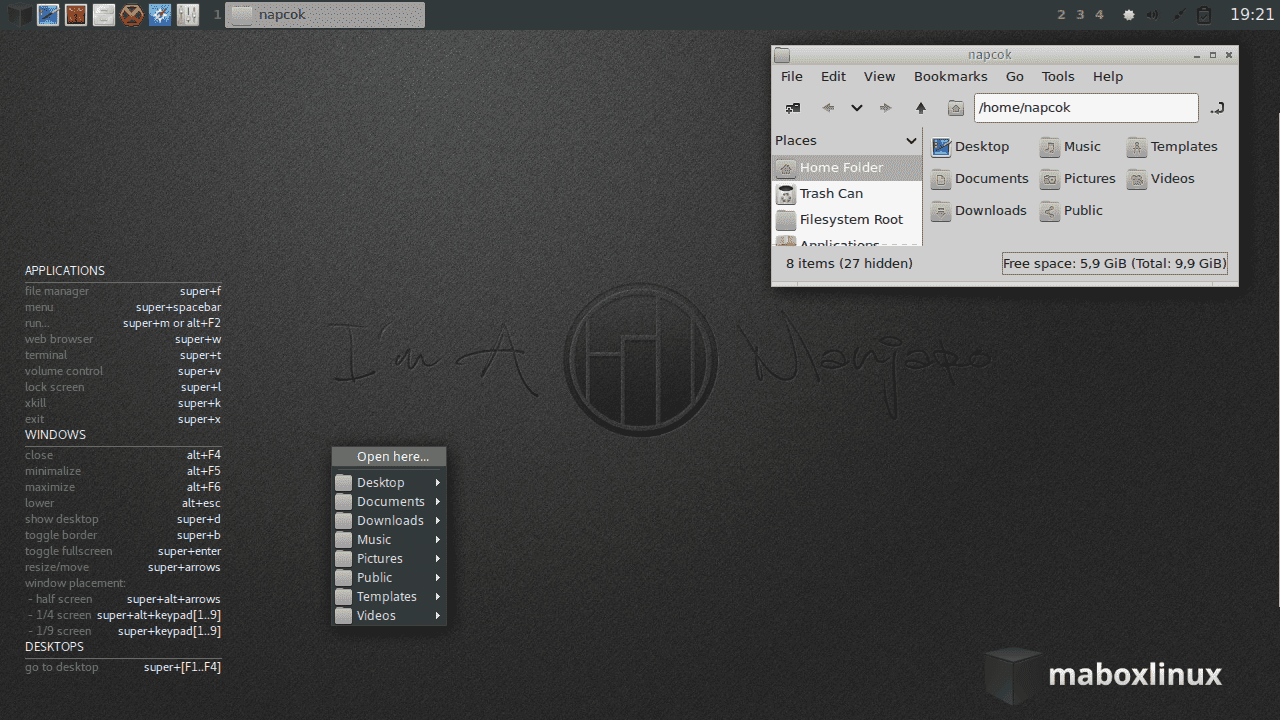Viewport: 1280px width, 720px height.
Task: Click the Home toolbar icon
Action: pyautogui.click(x=956, y=108)
